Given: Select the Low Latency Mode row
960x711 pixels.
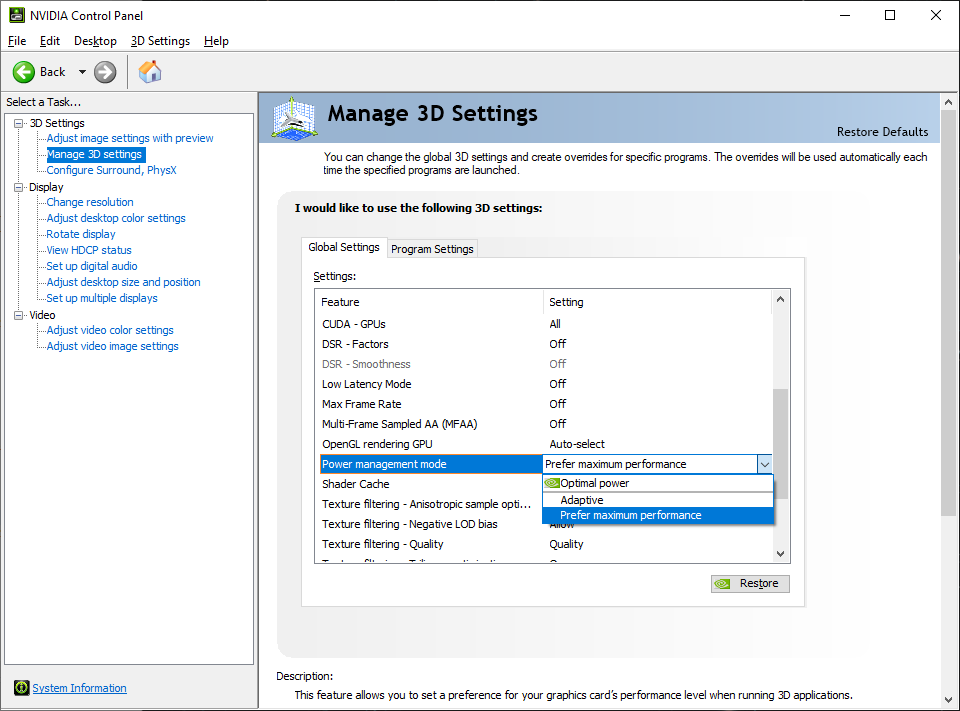Looking at the screenshot, I should [x=545, y=384].
